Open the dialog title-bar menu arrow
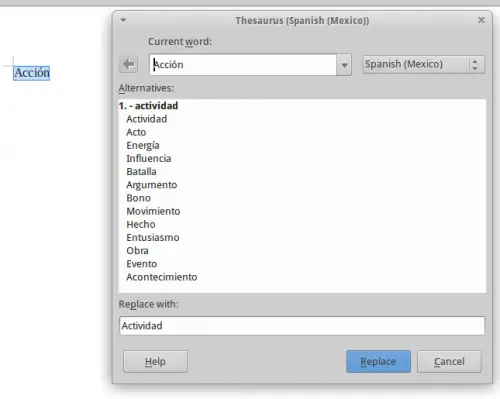 pyautogui.click(x=123, y=20)
